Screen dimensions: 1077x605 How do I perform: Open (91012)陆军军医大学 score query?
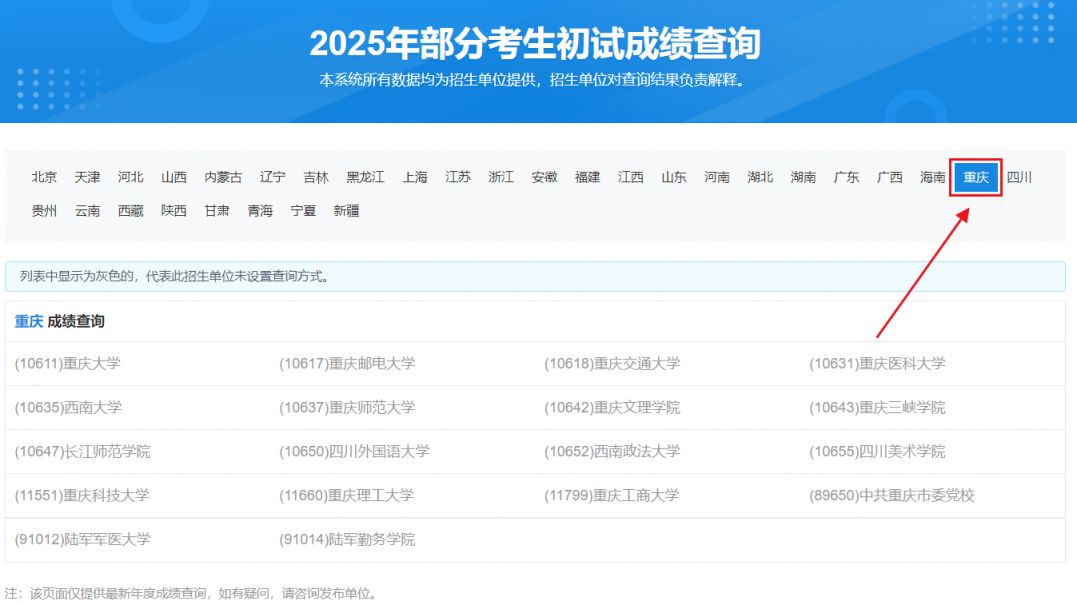point(82,539)
